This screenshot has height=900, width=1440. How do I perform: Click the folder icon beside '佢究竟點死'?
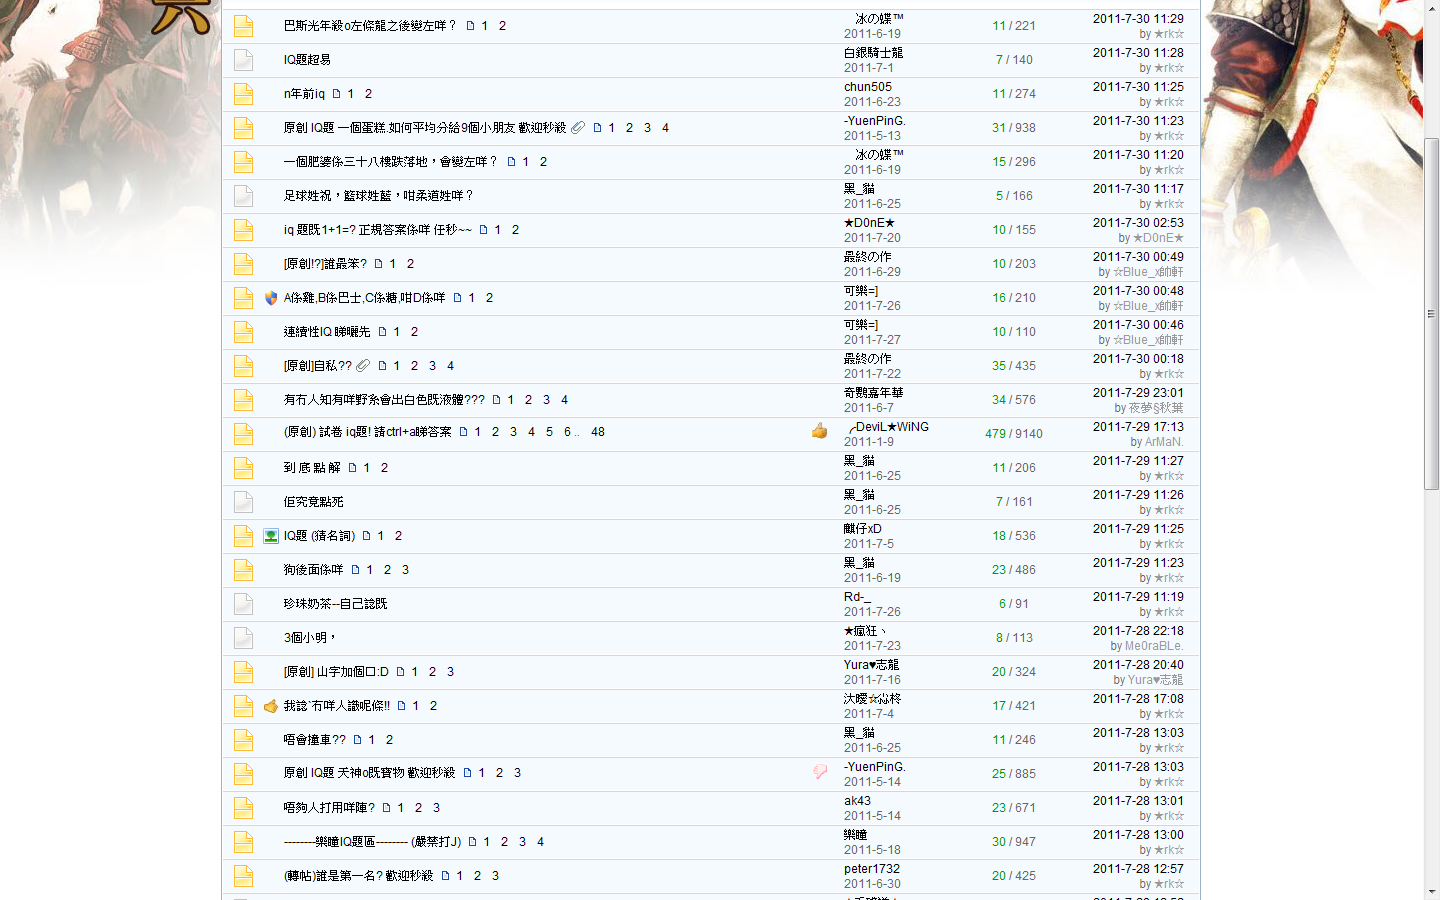click(x=243, y=502)
